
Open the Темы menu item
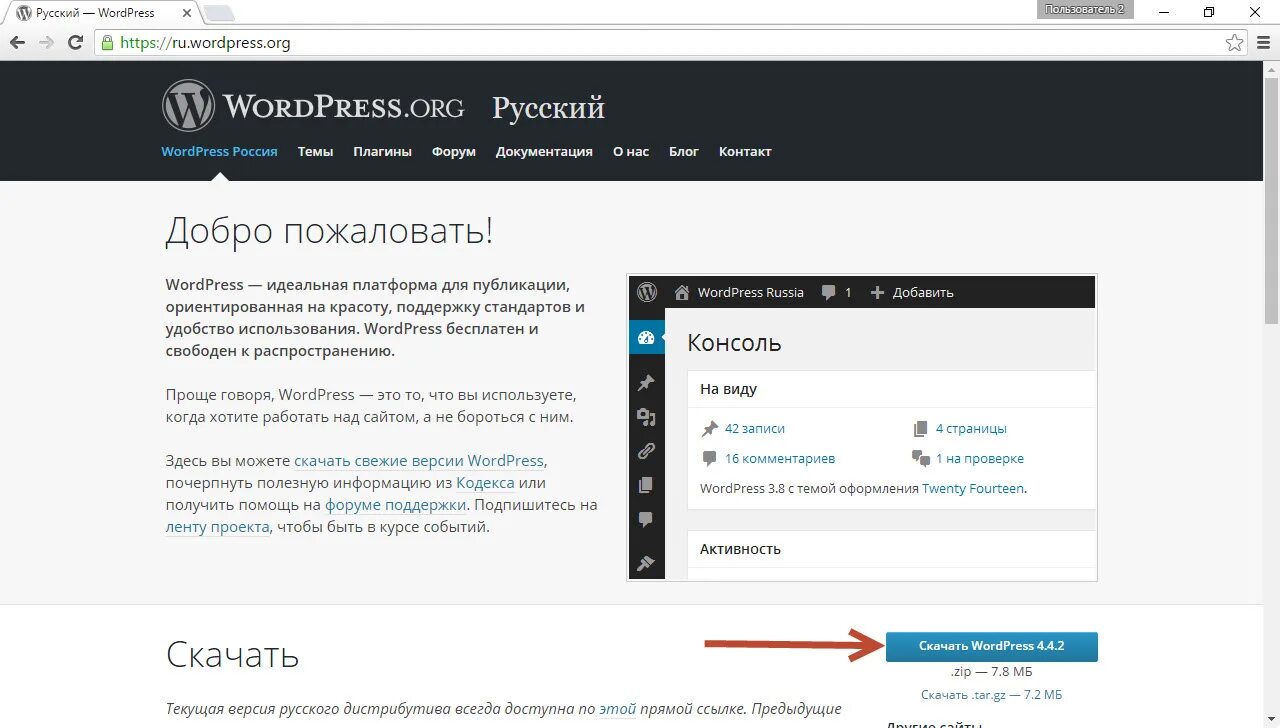pos(315,152)
